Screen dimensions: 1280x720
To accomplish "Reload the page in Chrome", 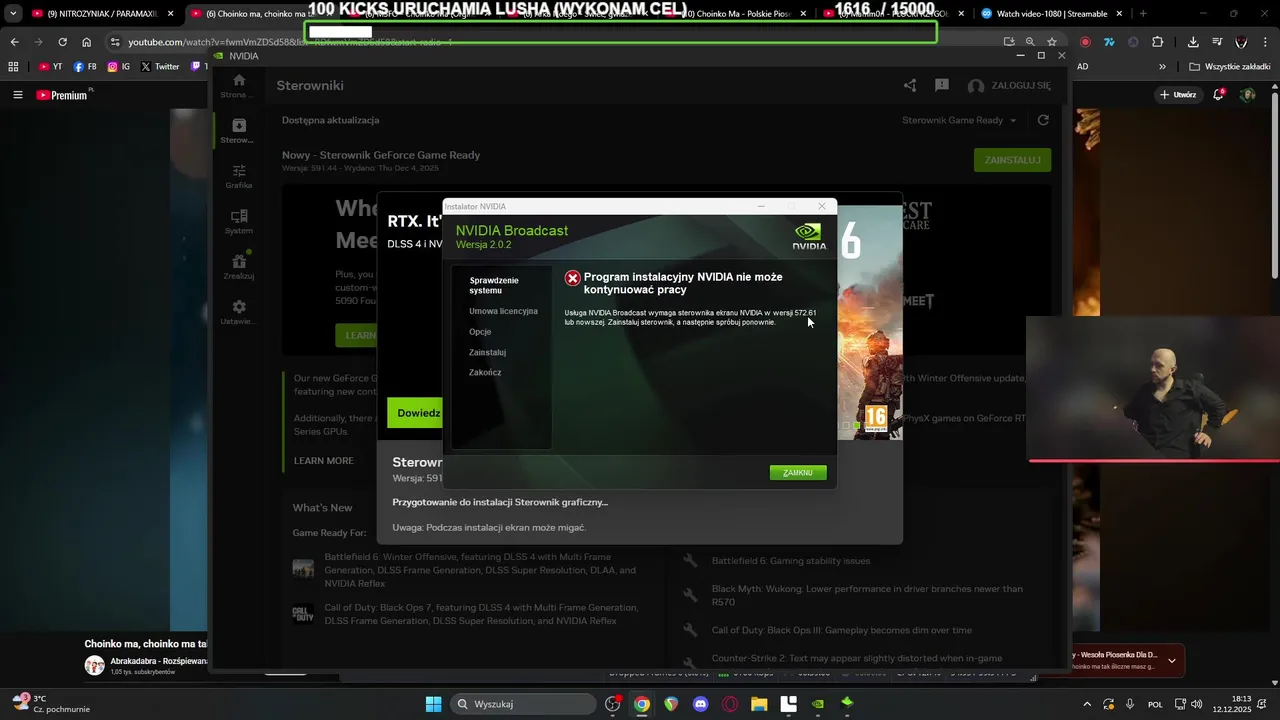I will (62, 42).
